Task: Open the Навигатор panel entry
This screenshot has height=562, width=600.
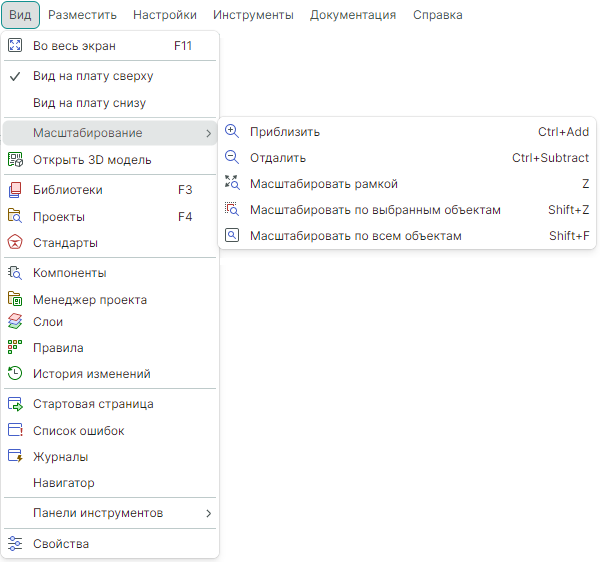Action: [x=64, y=483]
